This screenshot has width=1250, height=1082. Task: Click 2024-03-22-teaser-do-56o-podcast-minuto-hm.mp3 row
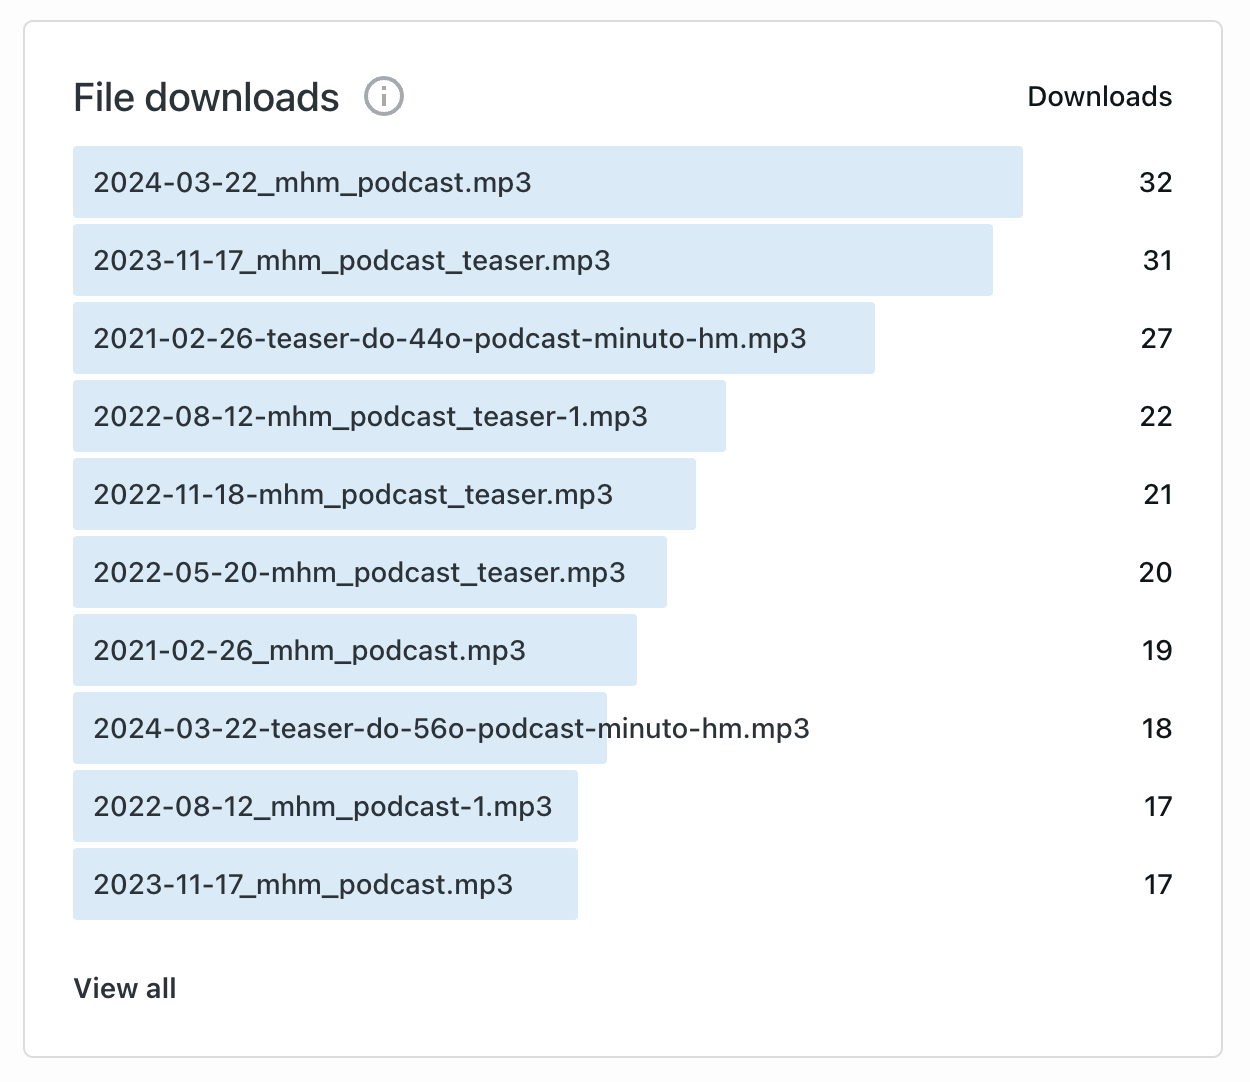[451, 729]
